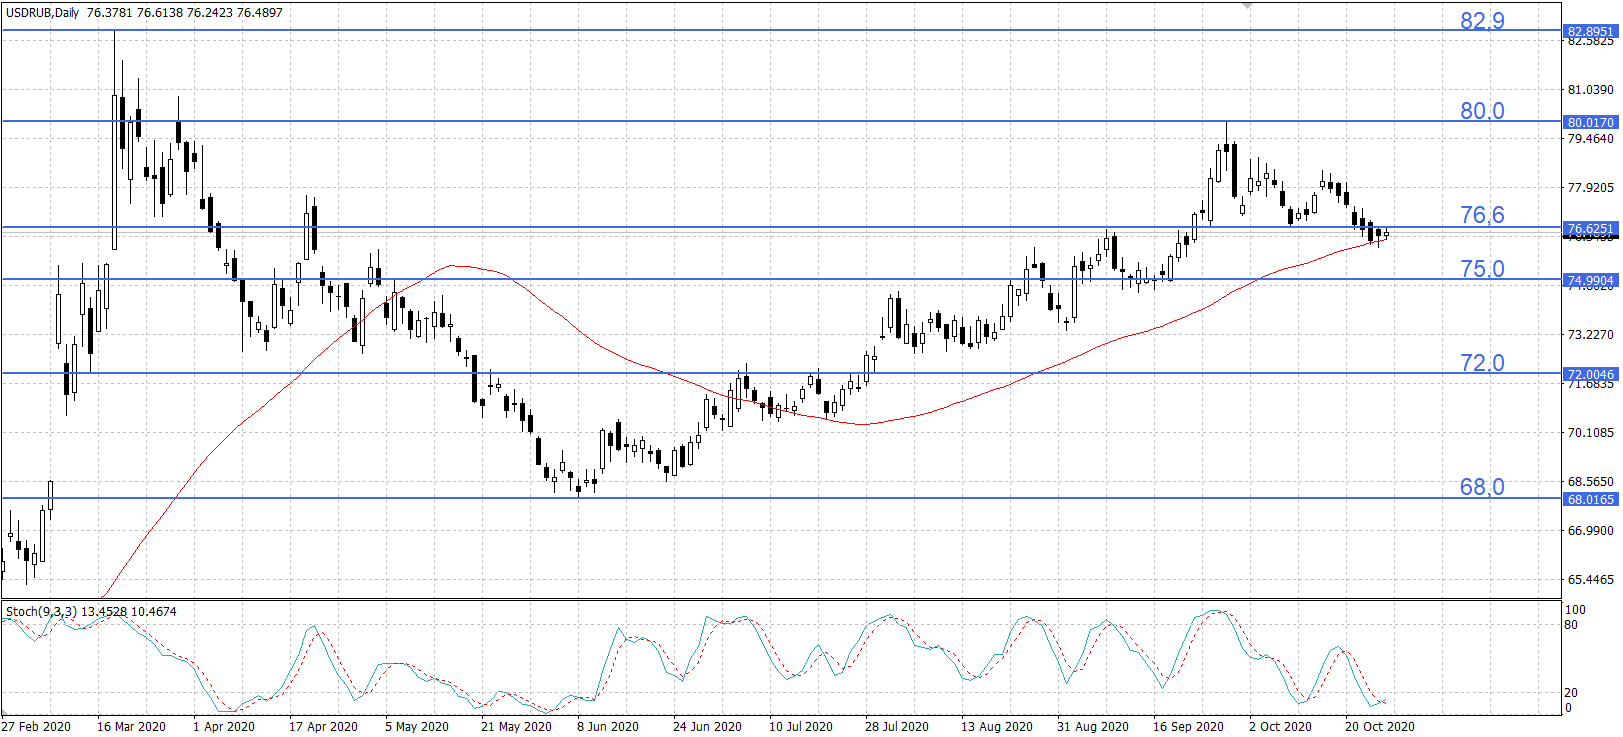Click the 16 Sep 2020 date label

[x=1188, y=727]
